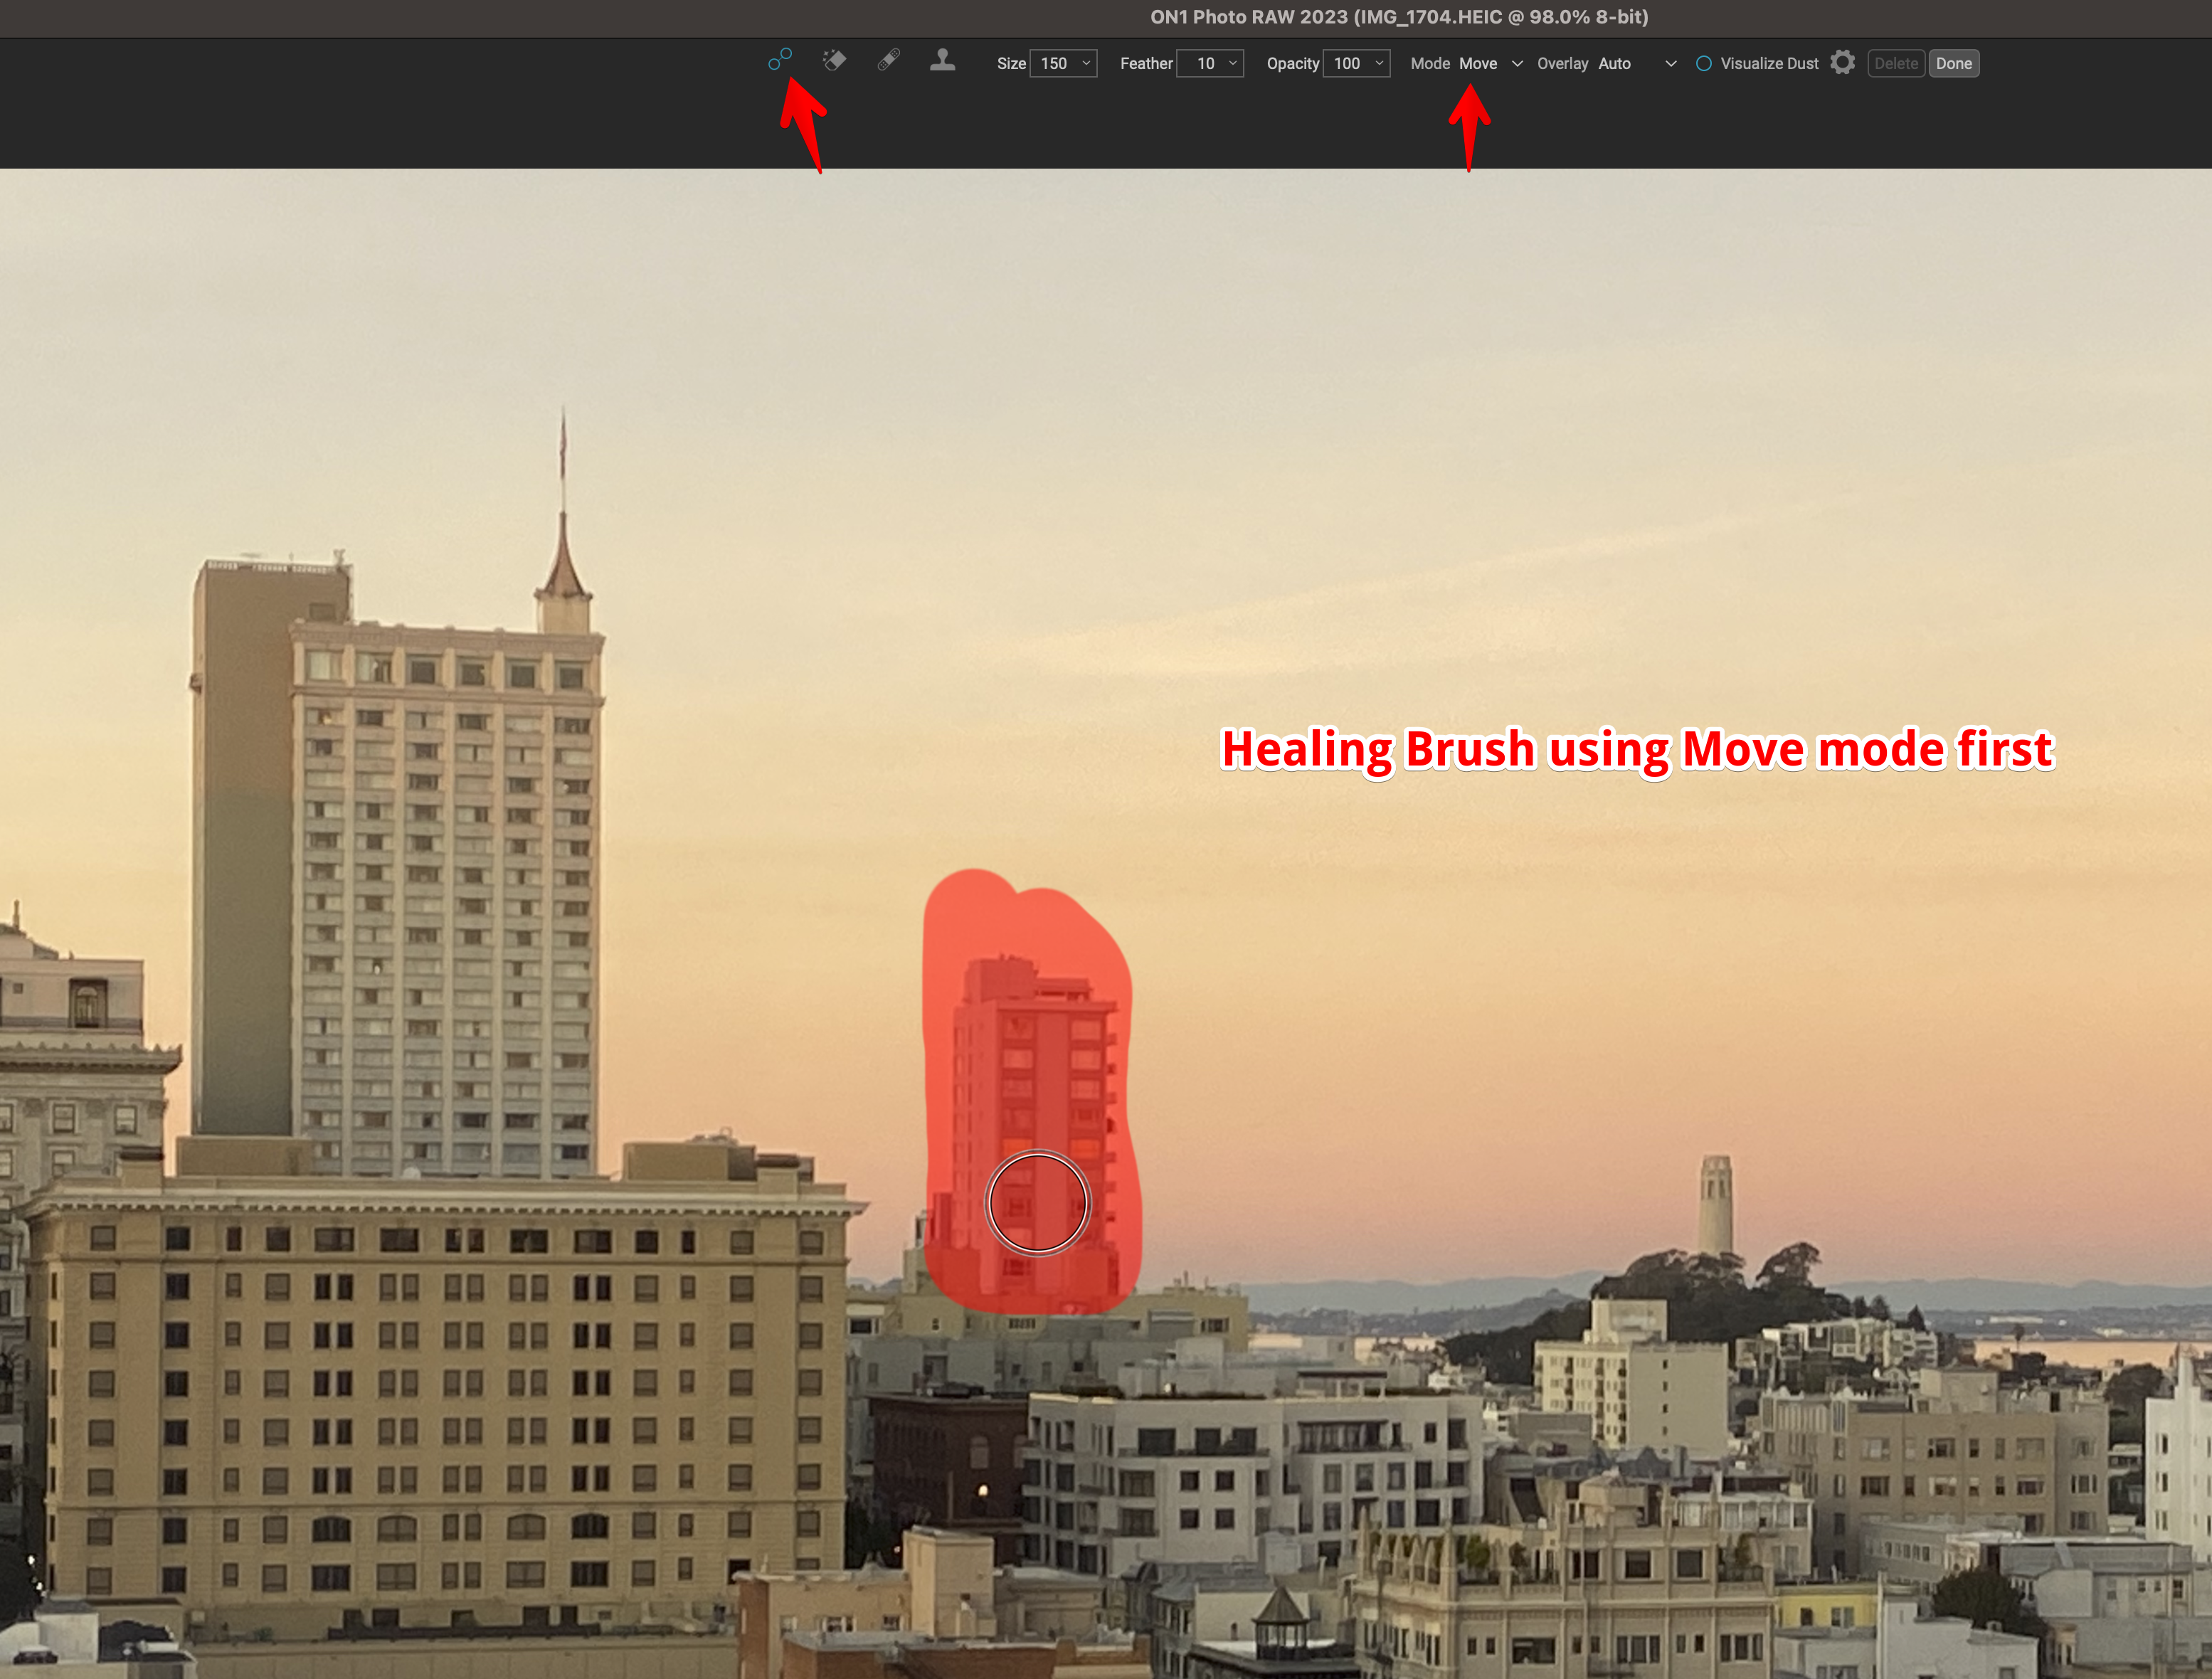This screenshot has width=2212, height=1679.
Task: Click into the Opacity field showing 100
Action: (1346, 64)
